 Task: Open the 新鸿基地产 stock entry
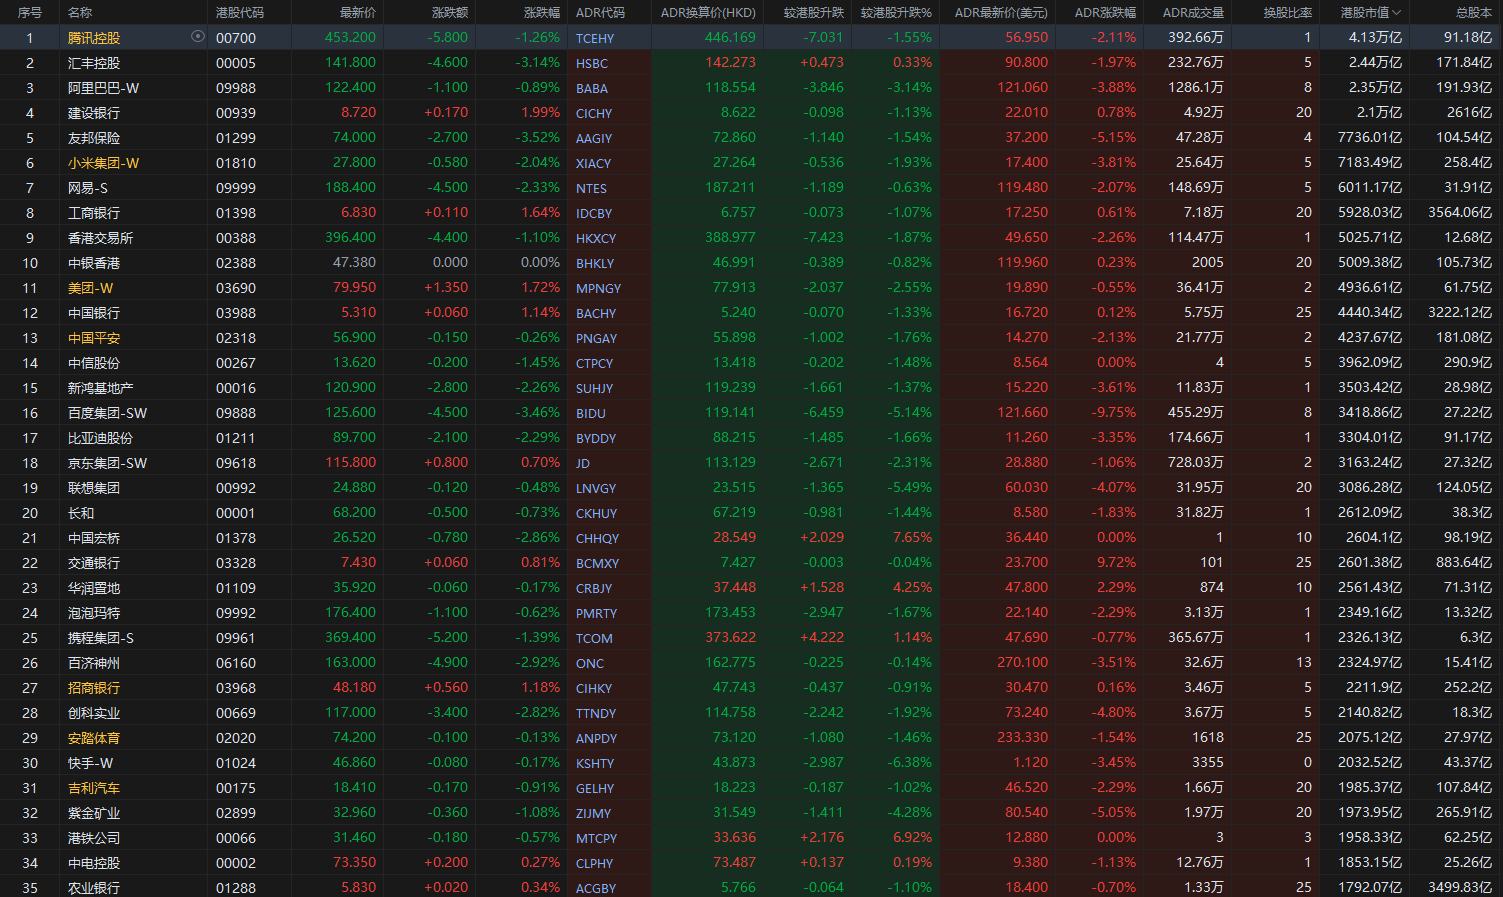[100, 387]
